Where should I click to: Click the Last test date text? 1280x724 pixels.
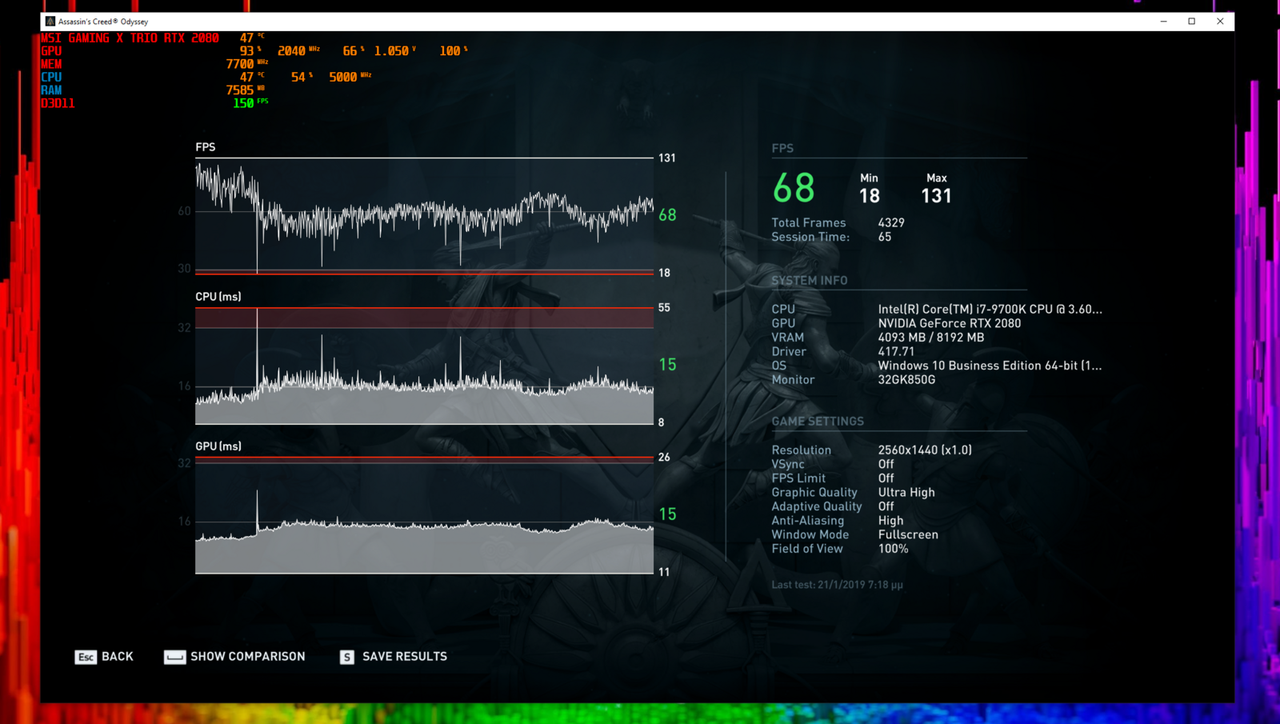tap(837, 584)
